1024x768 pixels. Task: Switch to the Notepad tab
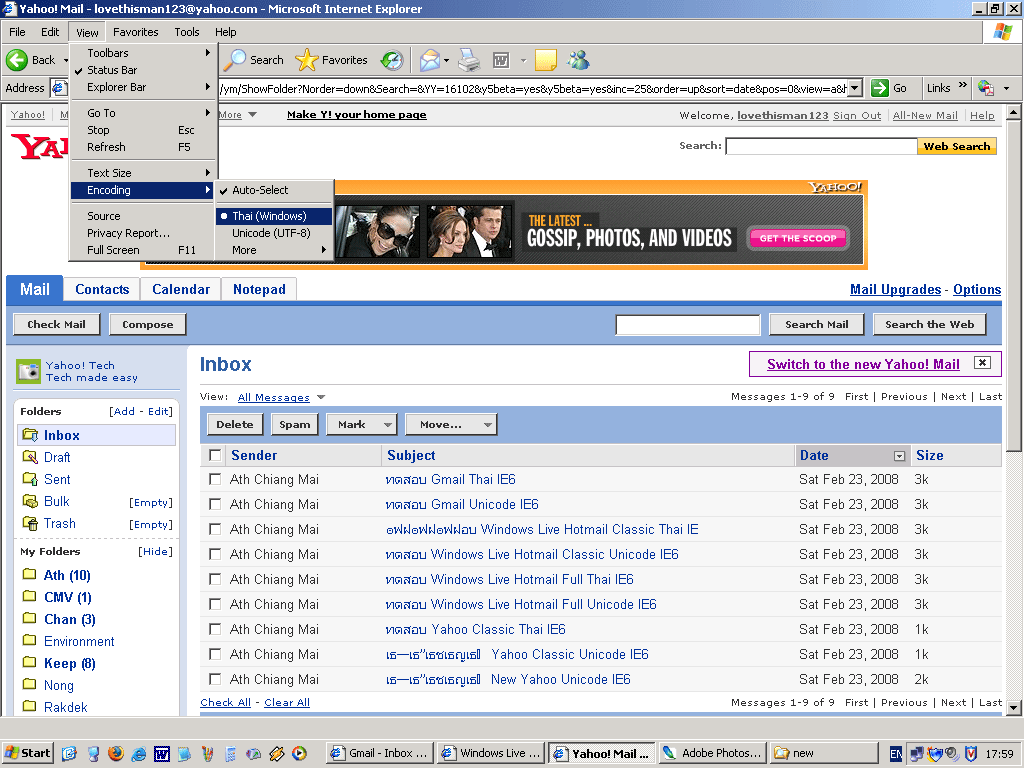point(259,289)
